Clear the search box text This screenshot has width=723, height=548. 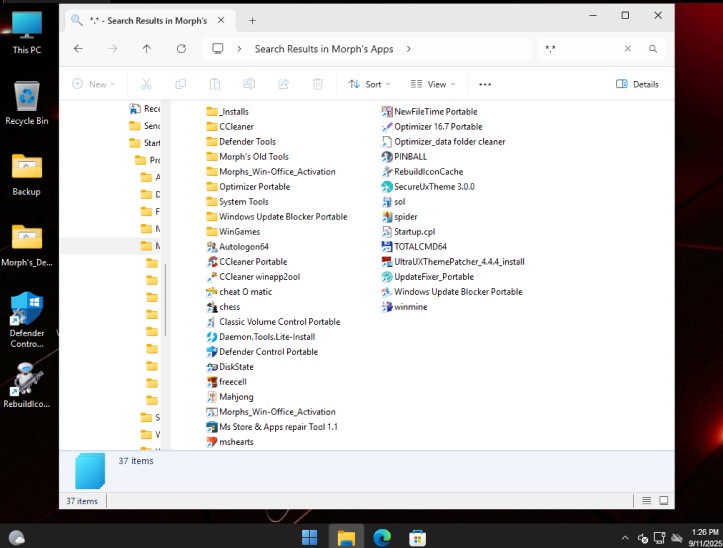click(x=628, y=48)
